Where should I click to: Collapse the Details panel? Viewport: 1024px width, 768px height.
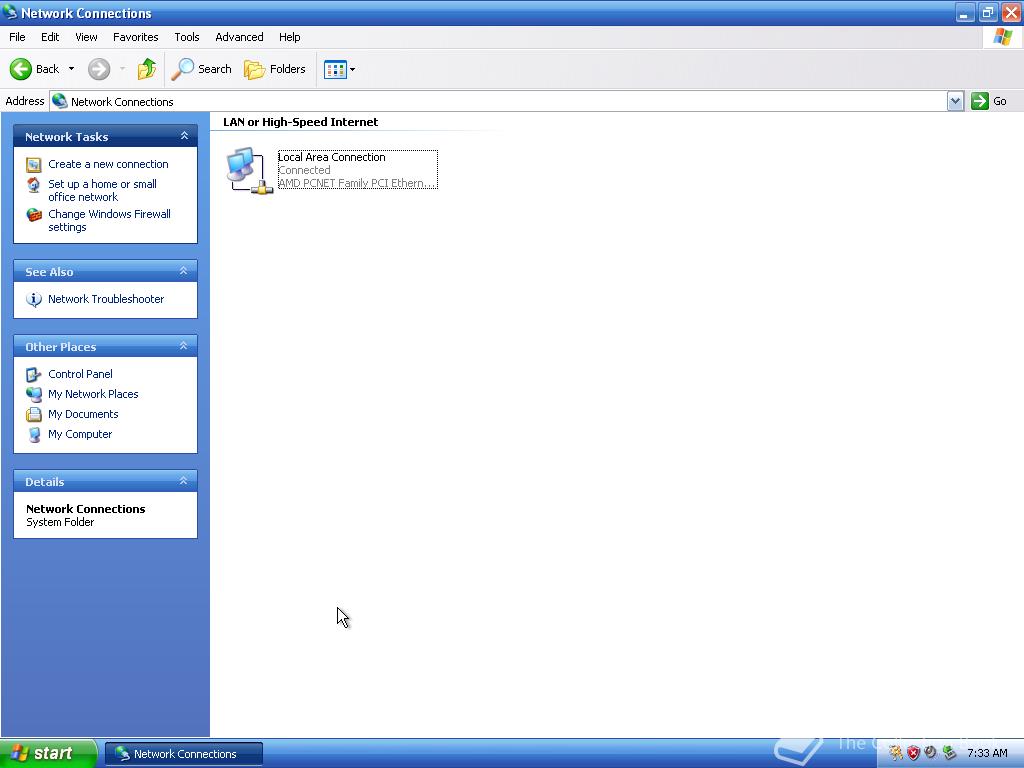[184, 481]
